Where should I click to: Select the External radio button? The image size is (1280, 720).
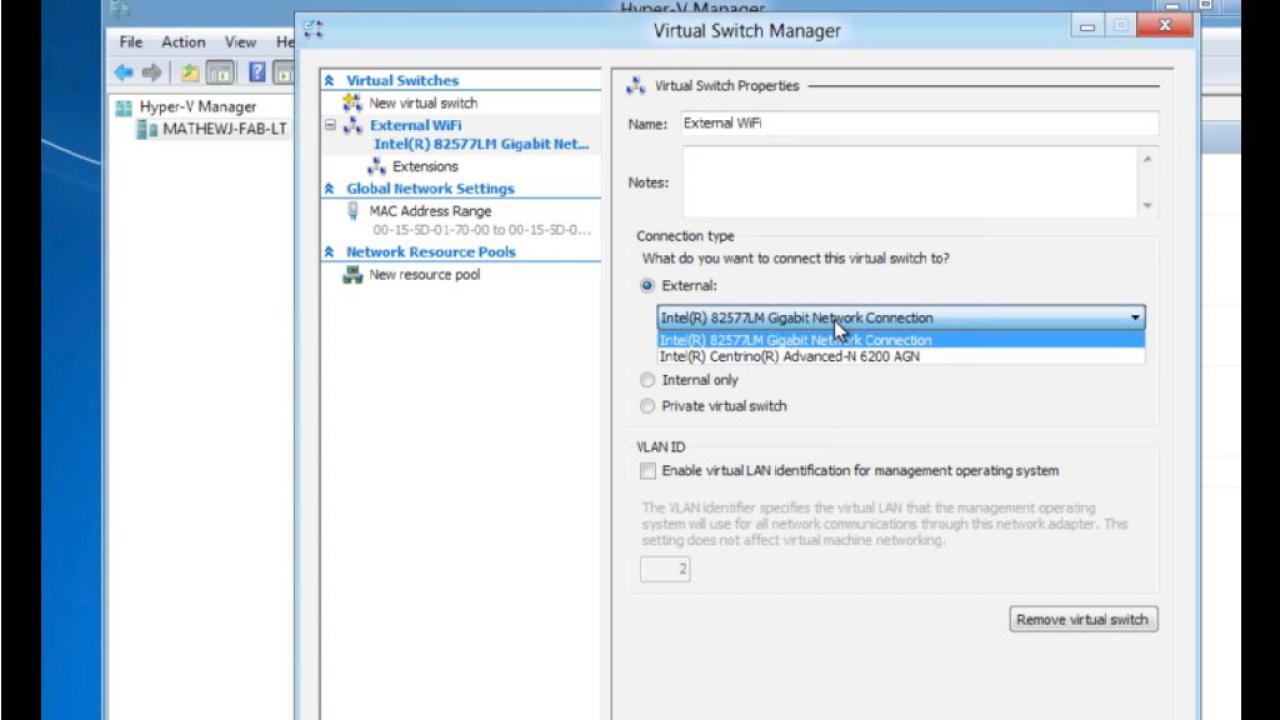click(647, 285)
